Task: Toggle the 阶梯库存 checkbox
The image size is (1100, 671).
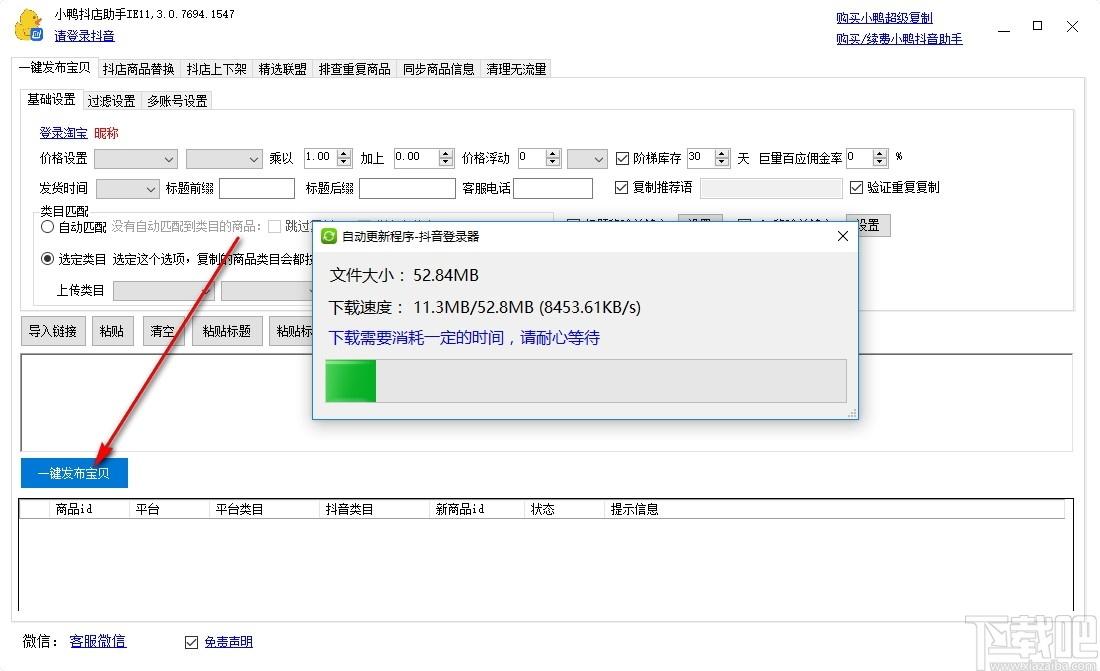Action: click(622, 159)
